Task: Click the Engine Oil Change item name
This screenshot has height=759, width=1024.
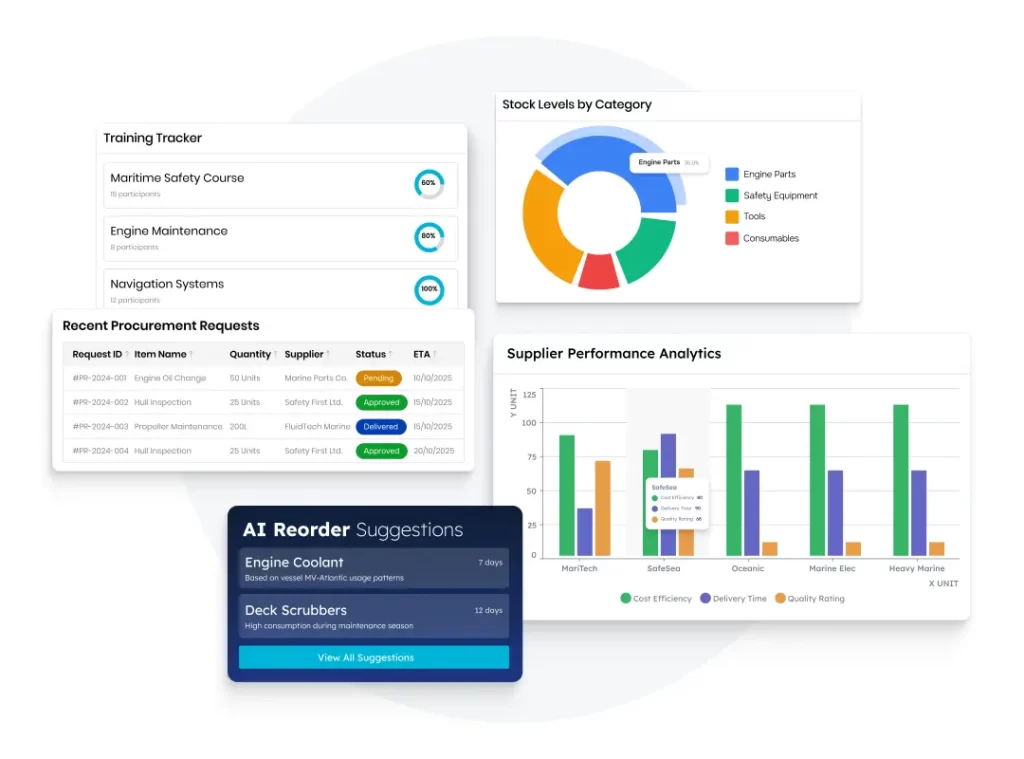Action: click(x=170, y=378)
